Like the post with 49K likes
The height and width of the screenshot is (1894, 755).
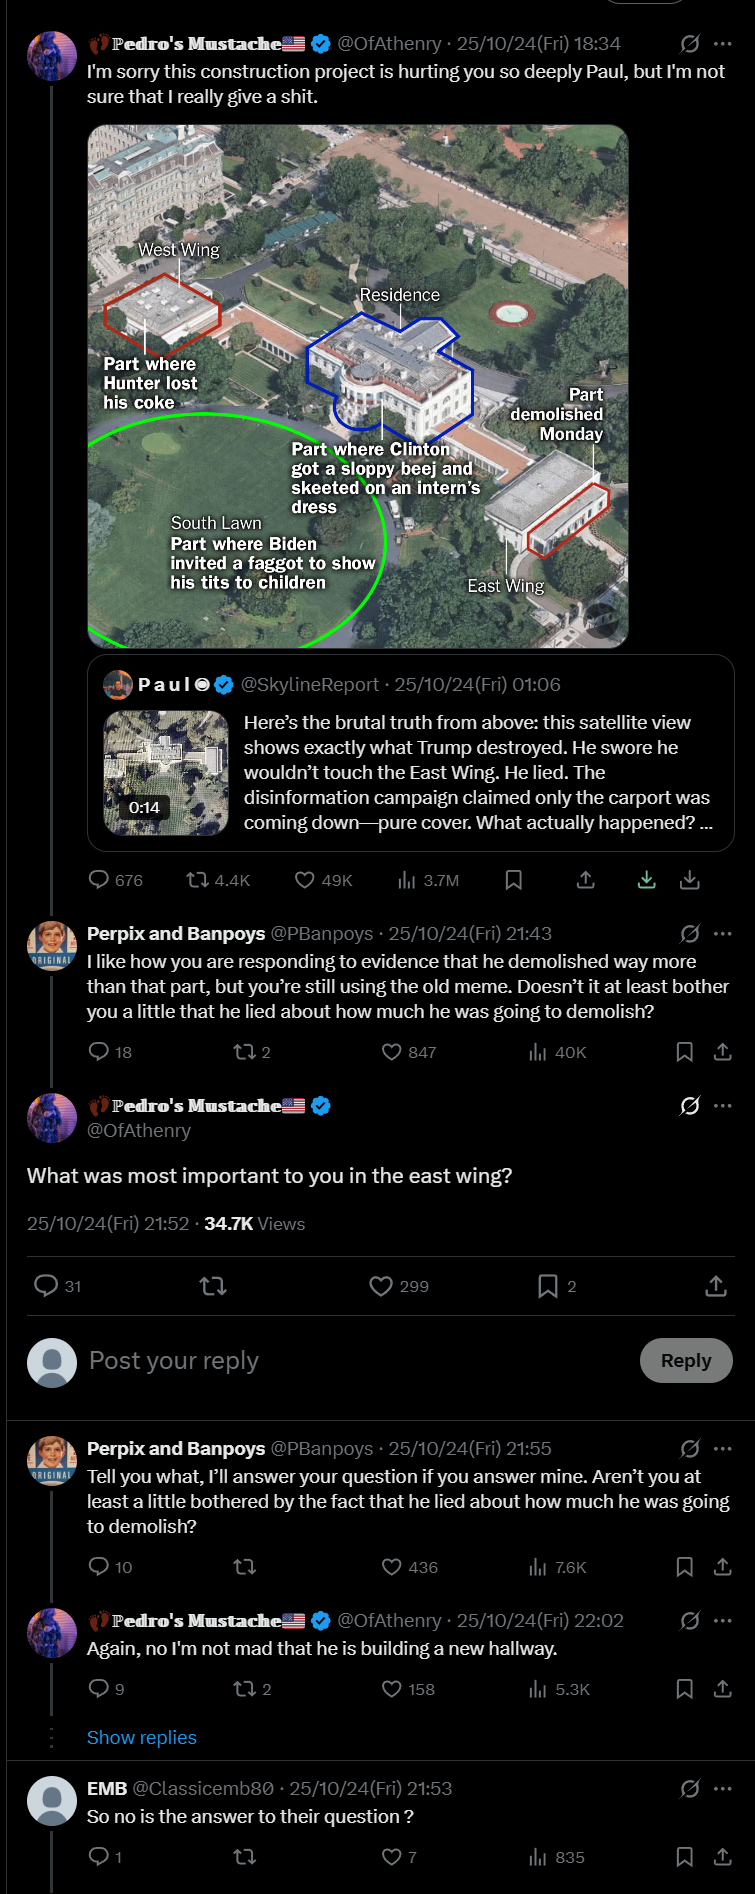[x=305, y=880]
